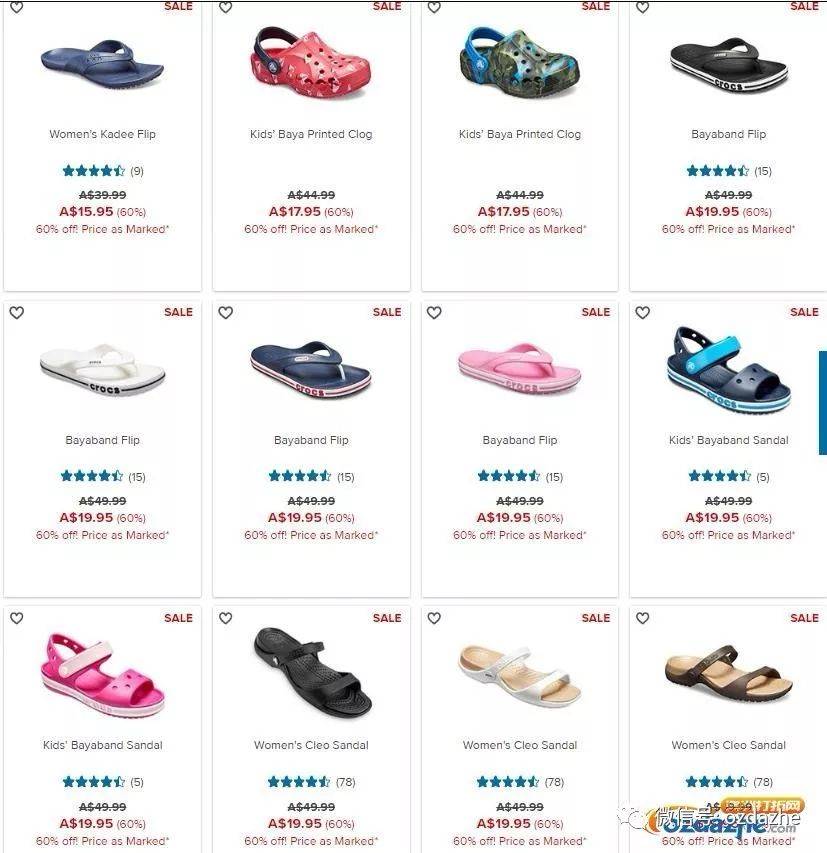Add the pink Bayaband Flip to wishlist

coord(434,312)
